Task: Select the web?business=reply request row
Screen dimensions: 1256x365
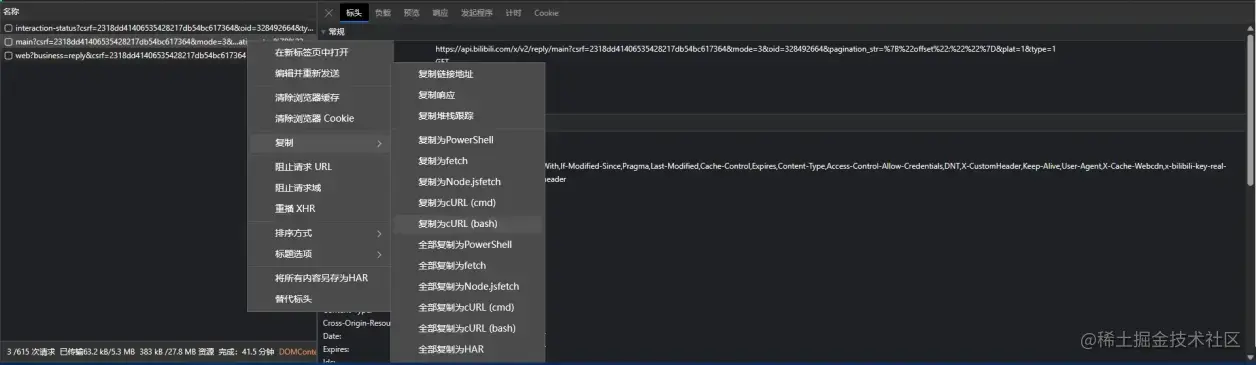Action: click(124, 56)
